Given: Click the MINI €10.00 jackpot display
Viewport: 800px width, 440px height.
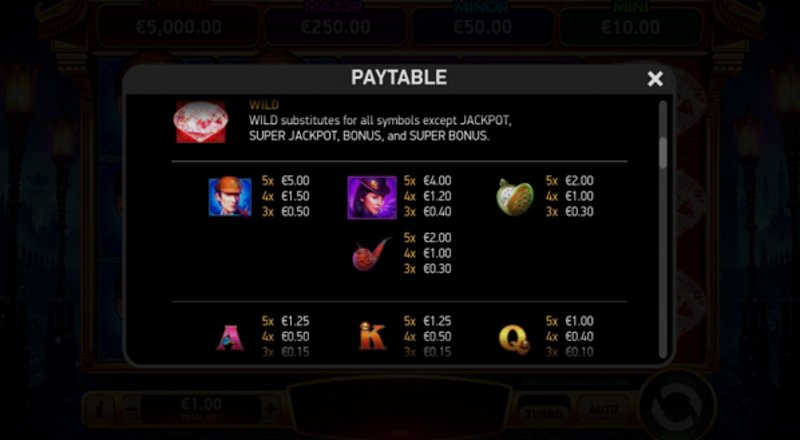Looking at the screenshot, I should 631,26.
